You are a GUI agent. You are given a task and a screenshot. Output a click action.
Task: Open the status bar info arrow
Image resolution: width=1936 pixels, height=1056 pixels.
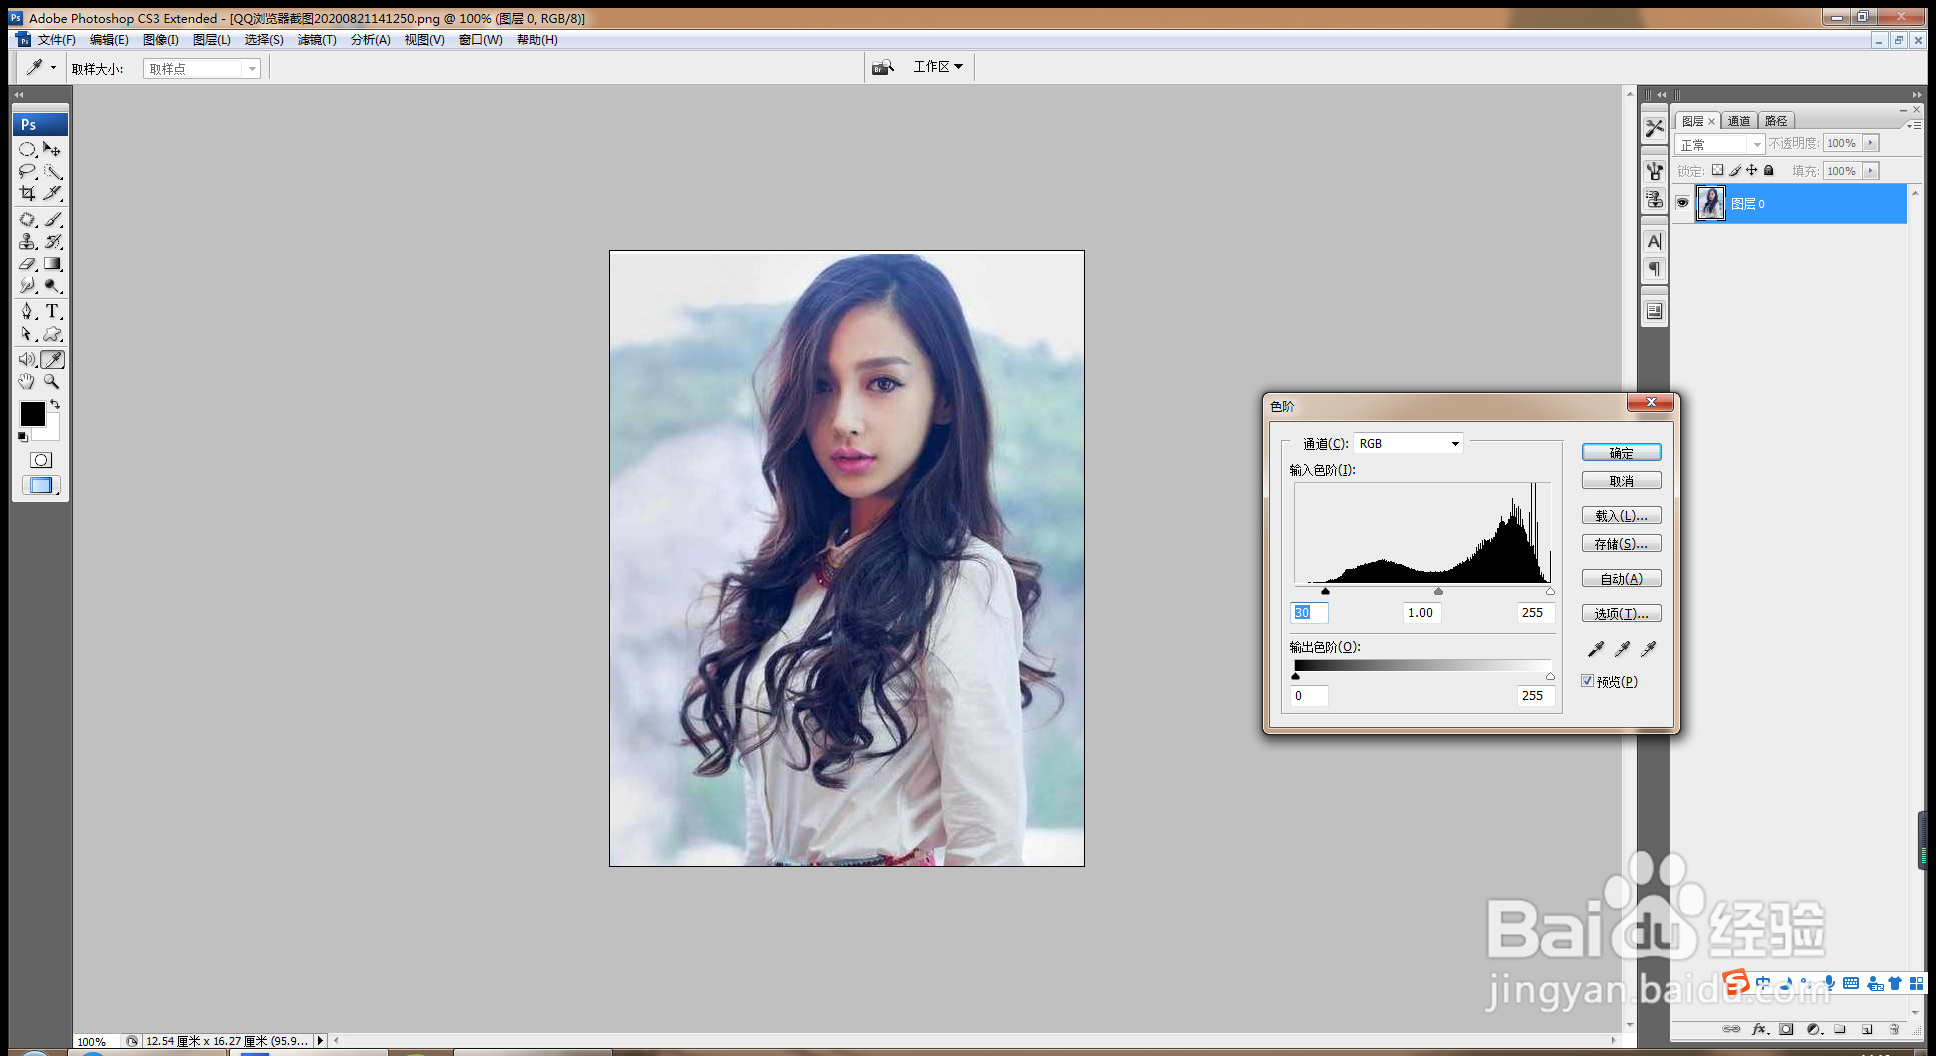320,1041
